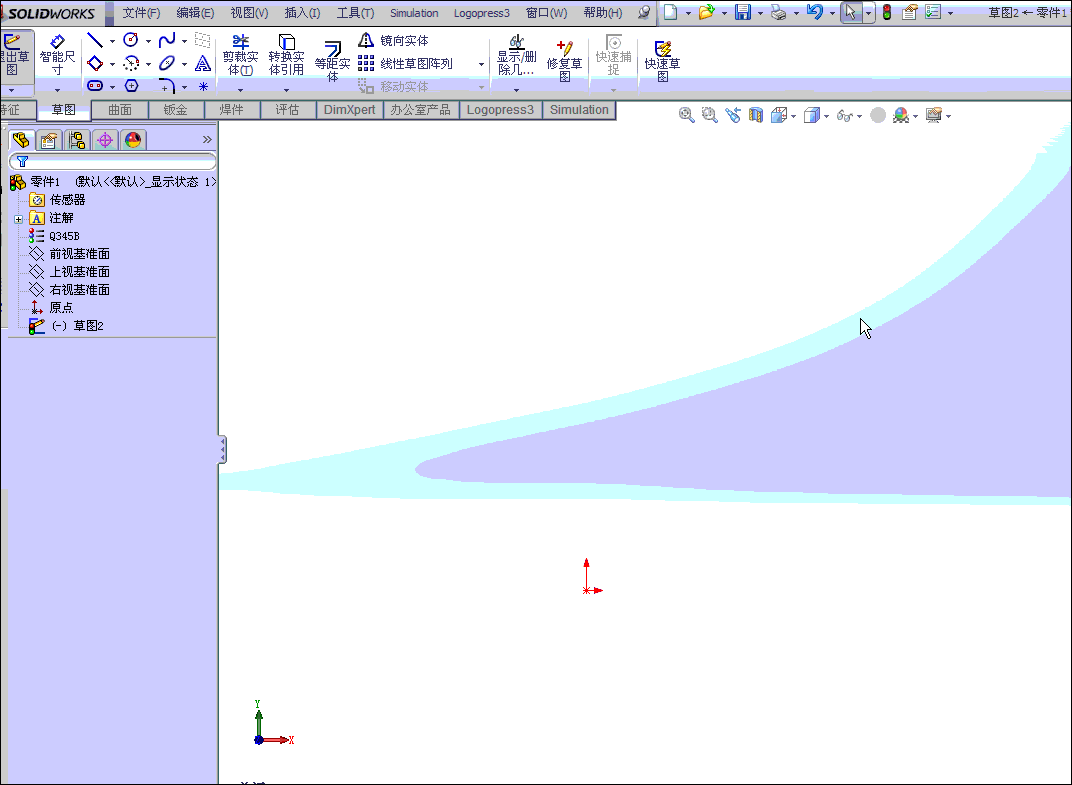The height and width of the screenshot is (785, 1072).
Task: Open the 工具(T) menu
Action: click(355, 13)
